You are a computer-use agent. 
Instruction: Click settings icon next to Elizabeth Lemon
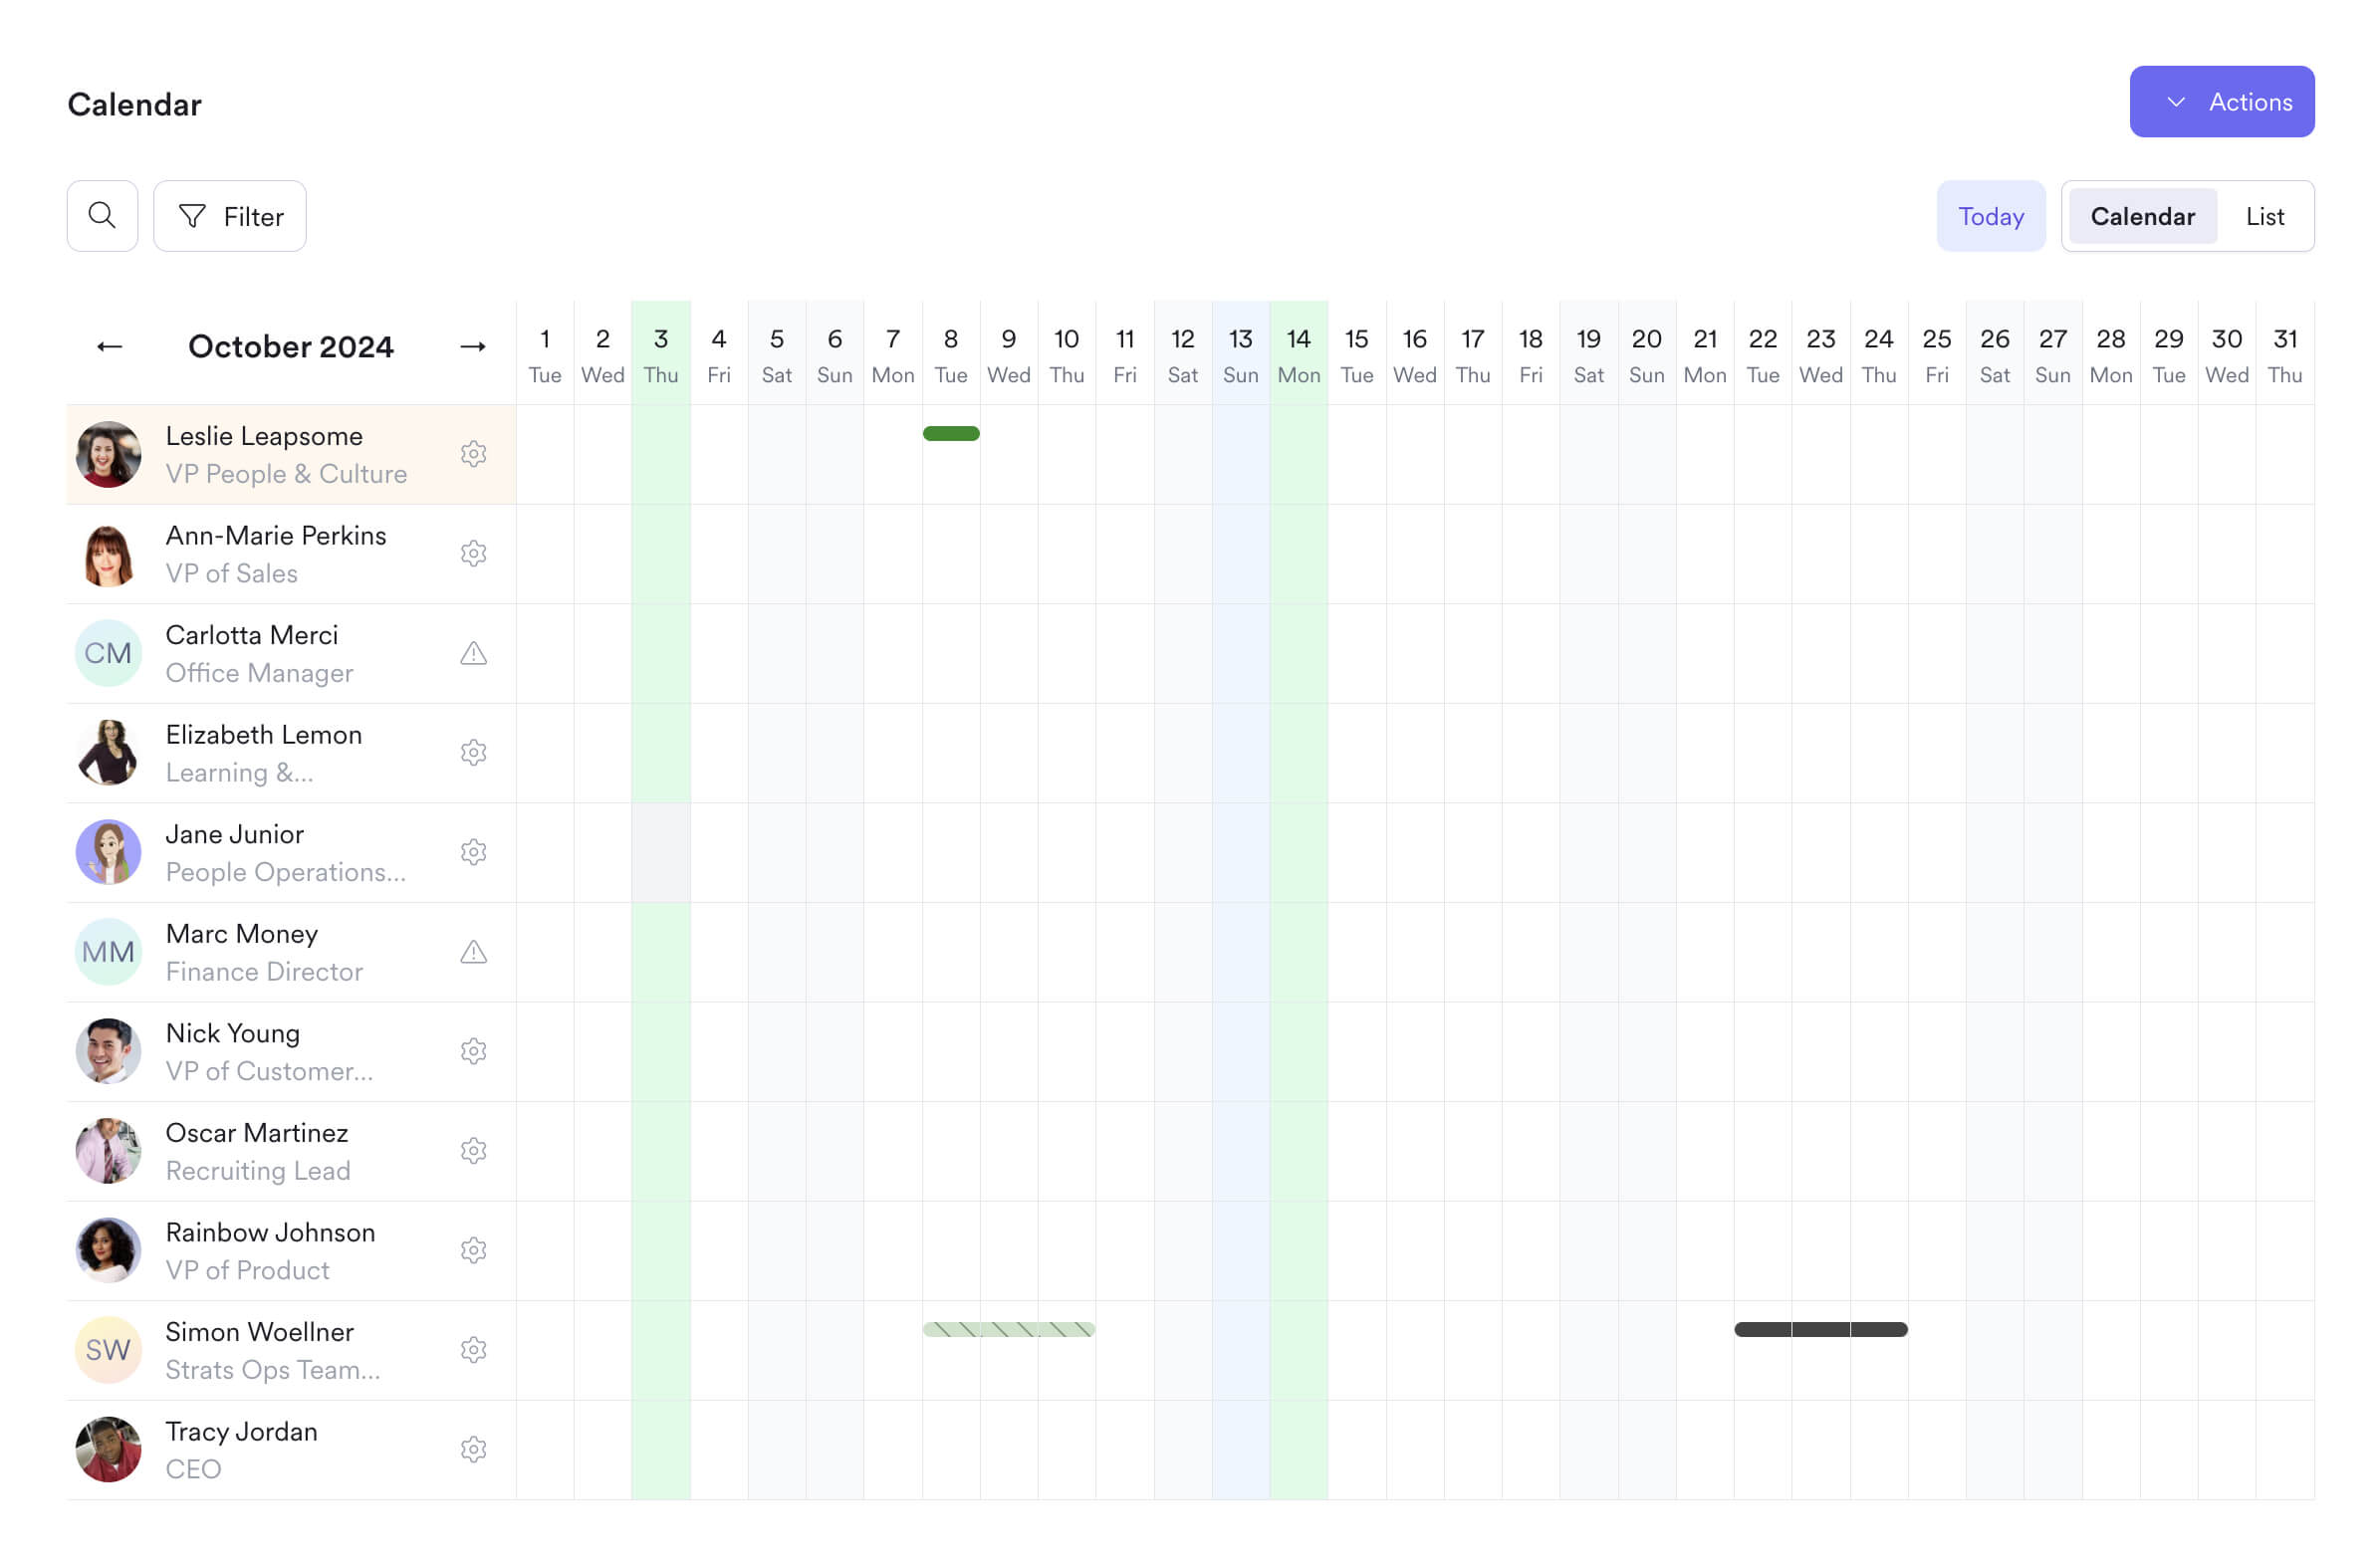pyautogui.click(x=474, y=753)
